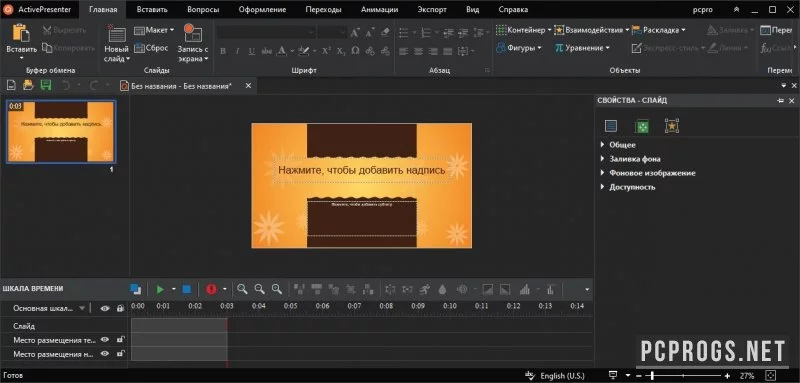Expand the Заливка фона section
This screenshot has width=800, height=383.
(x=604, y=159)
